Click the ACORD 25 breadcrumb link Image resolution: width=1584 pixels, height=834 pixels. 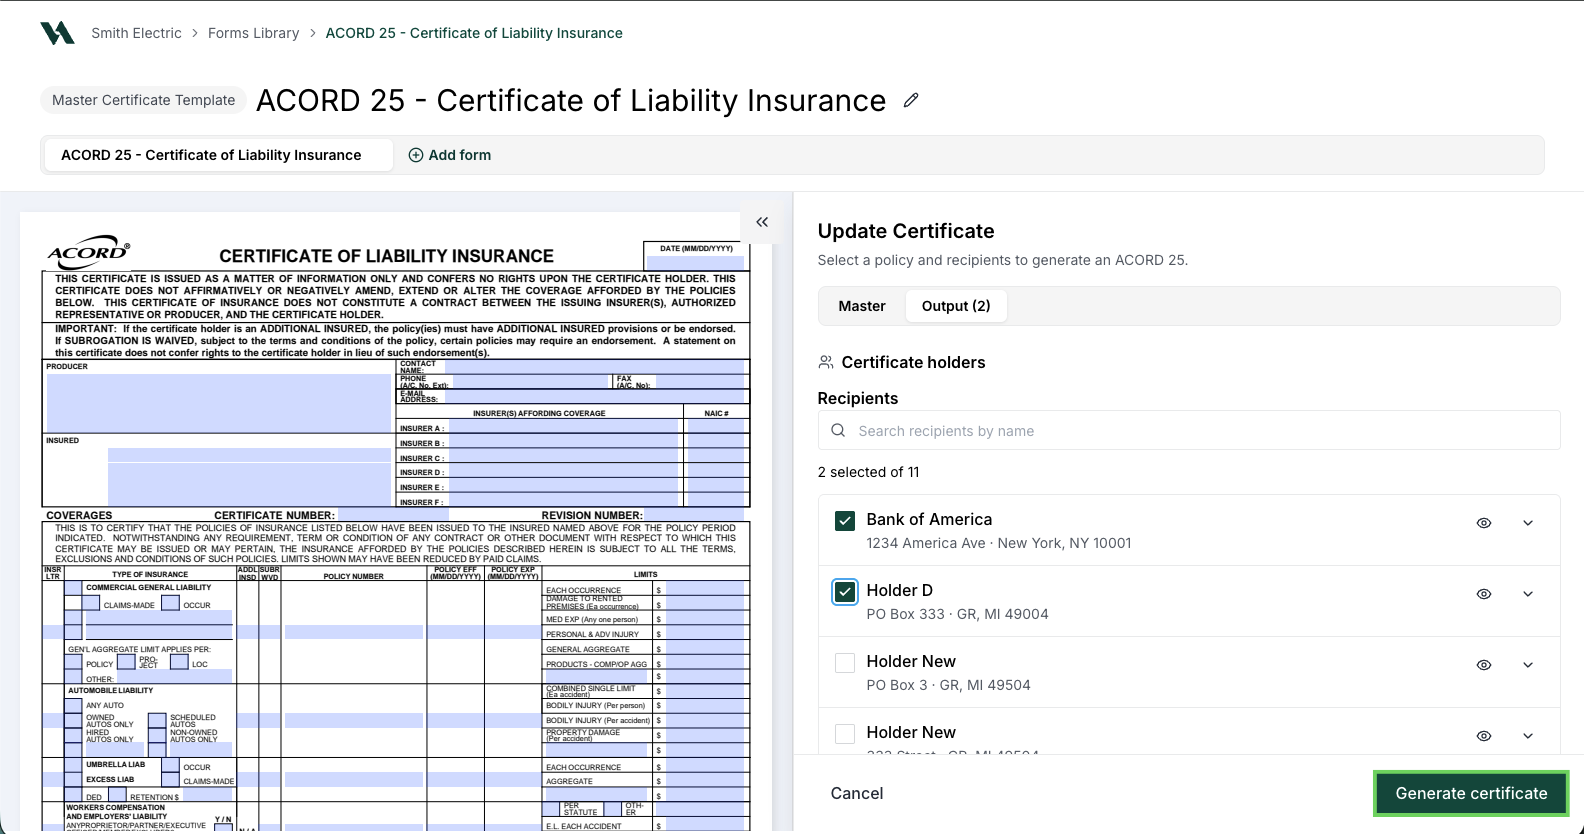point(474,33)
